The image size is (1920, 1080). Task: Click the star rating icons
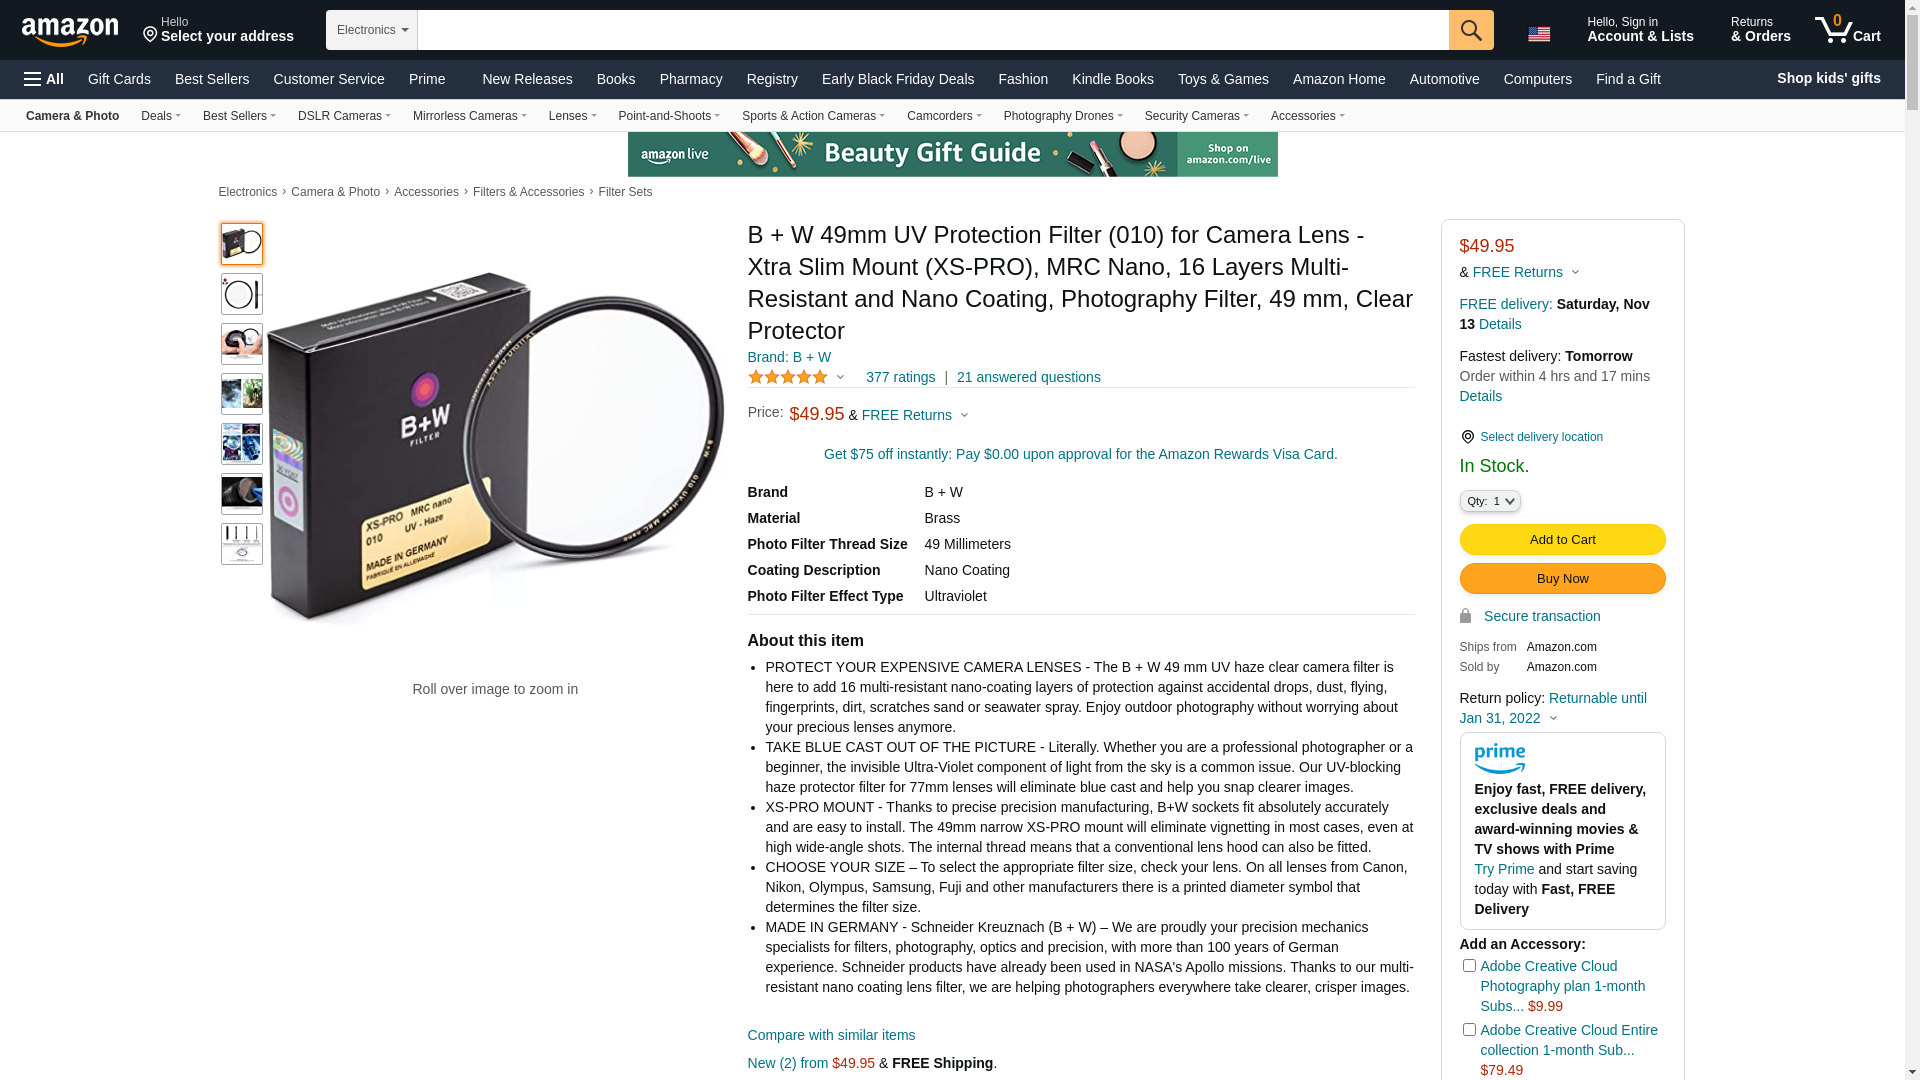(x=788, y=377)
